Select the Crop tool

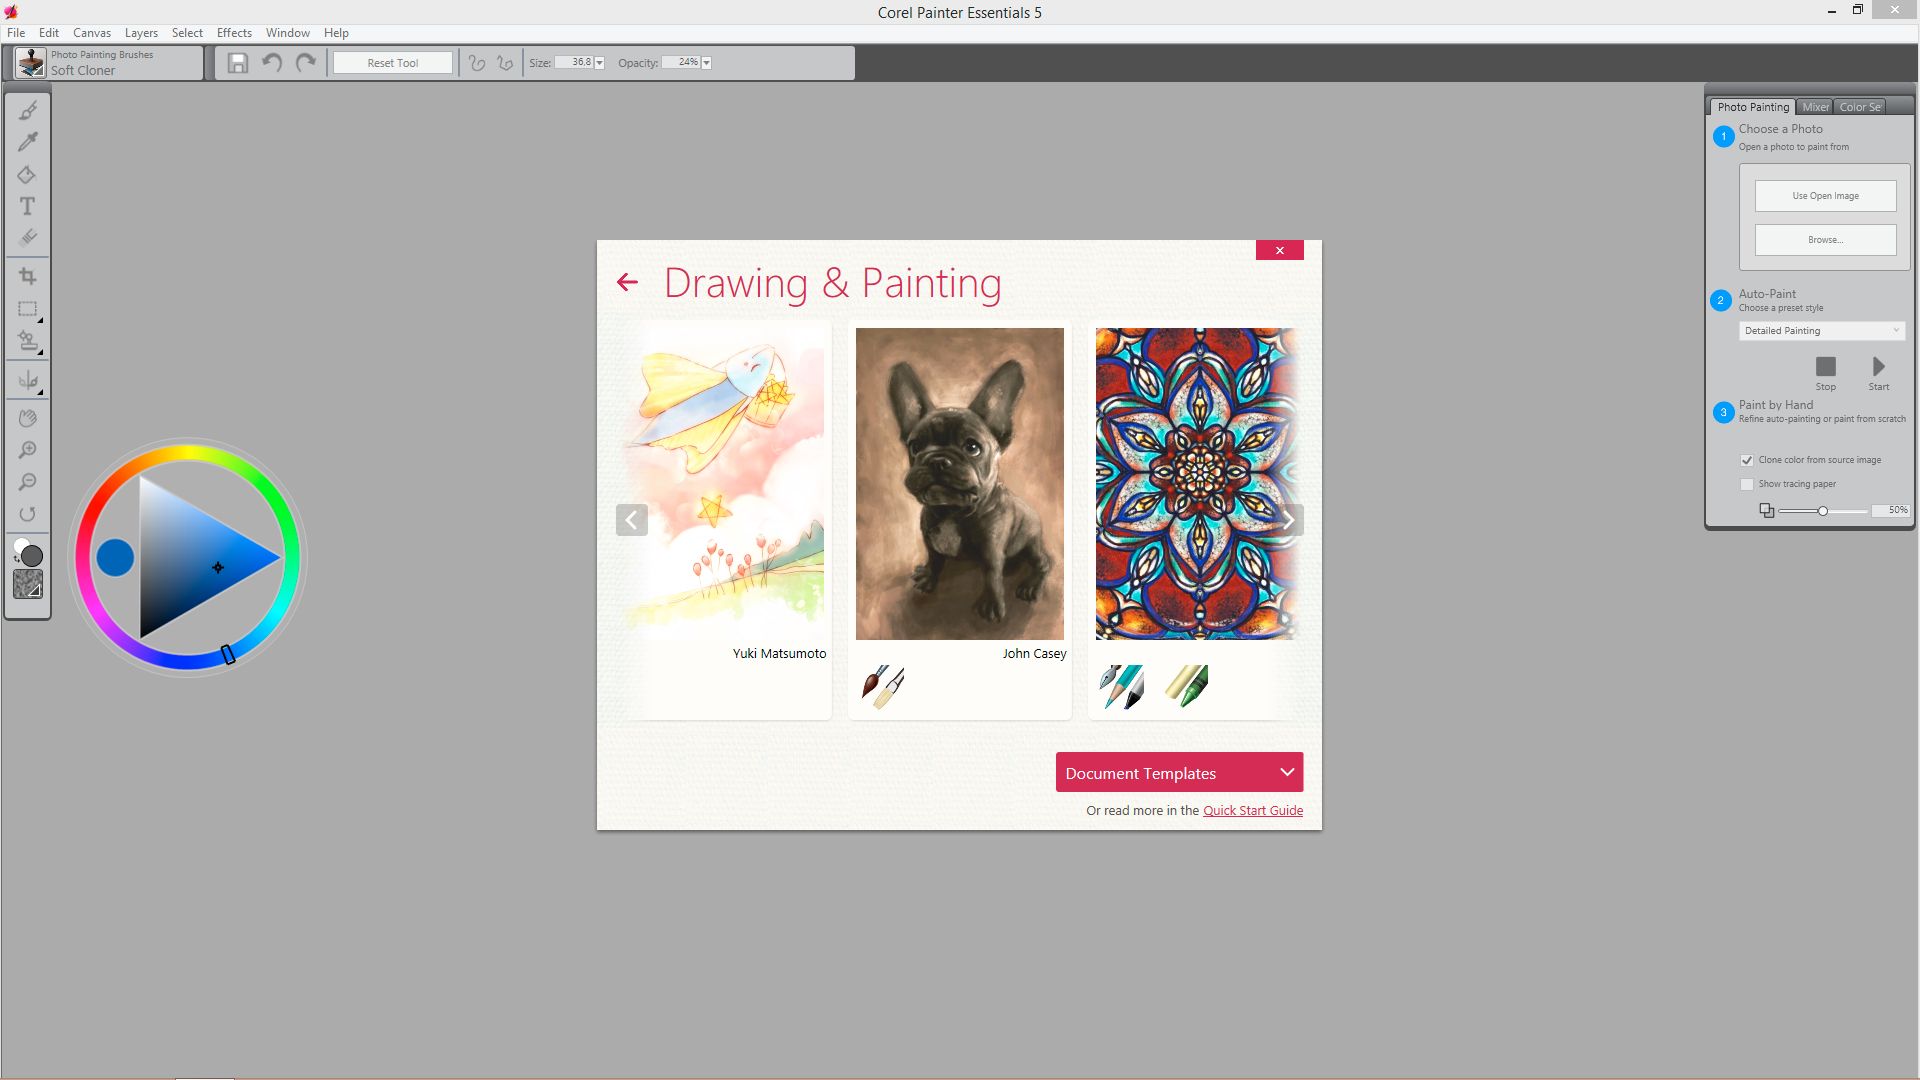28,276
